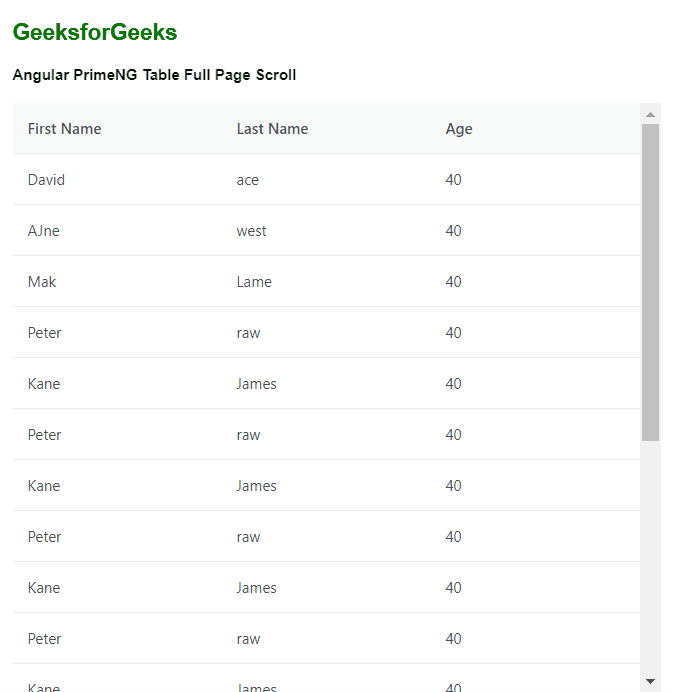This screenshot has width=673, height=692.
Task: Select the Age column header
Action: tap(459, 129)
